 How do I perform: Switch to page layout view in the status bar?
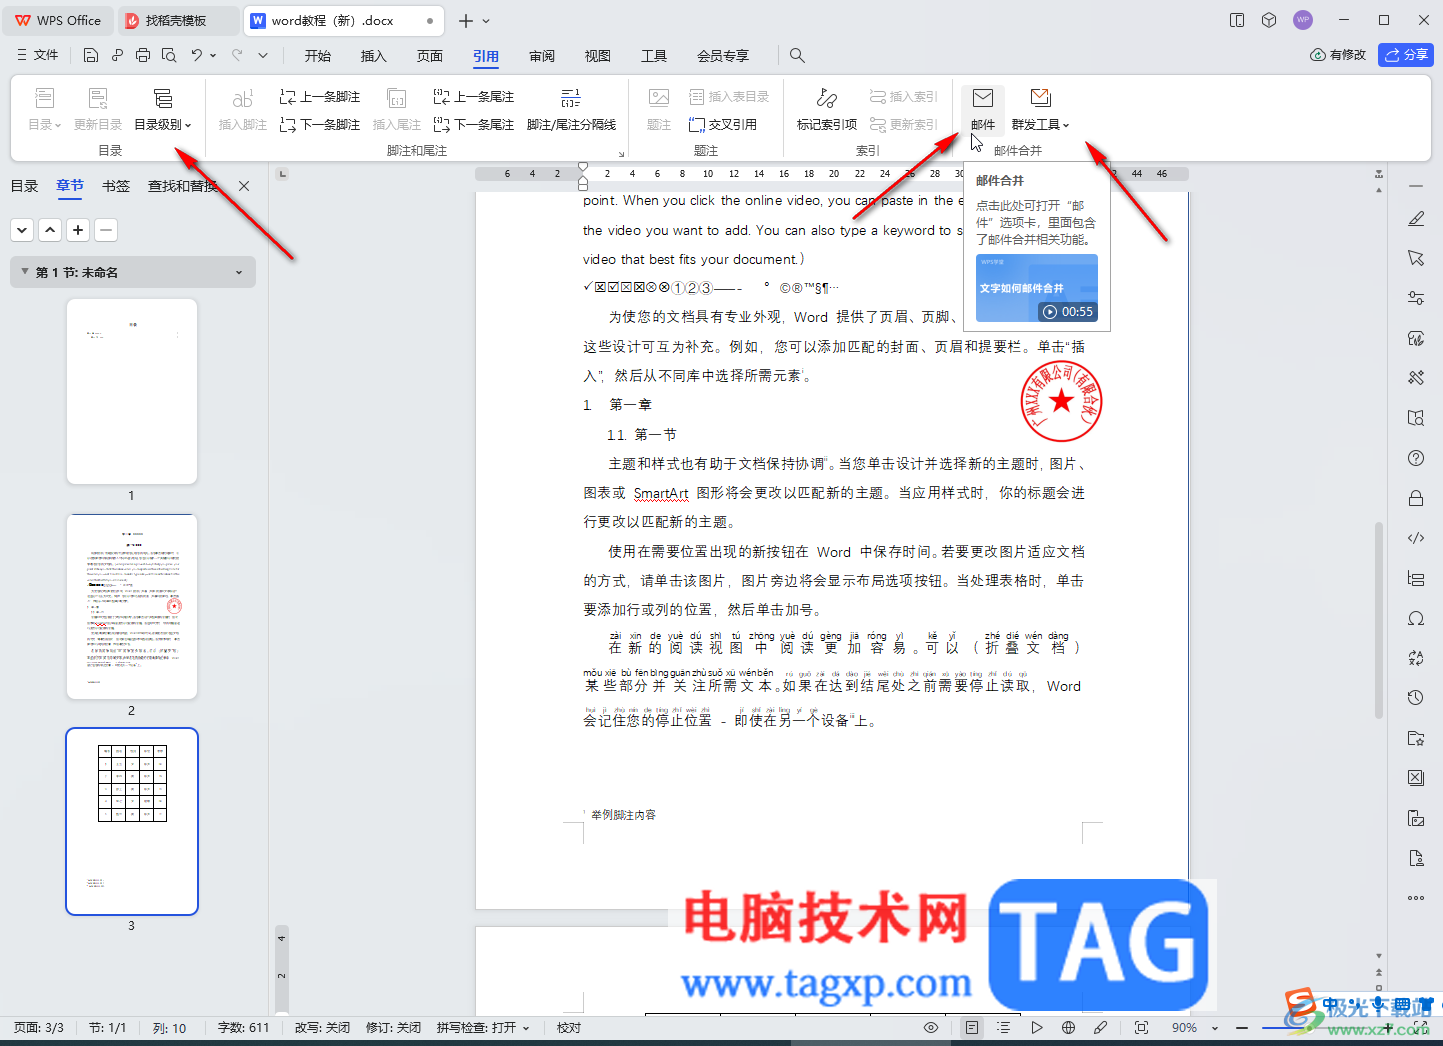point(972,1027)
